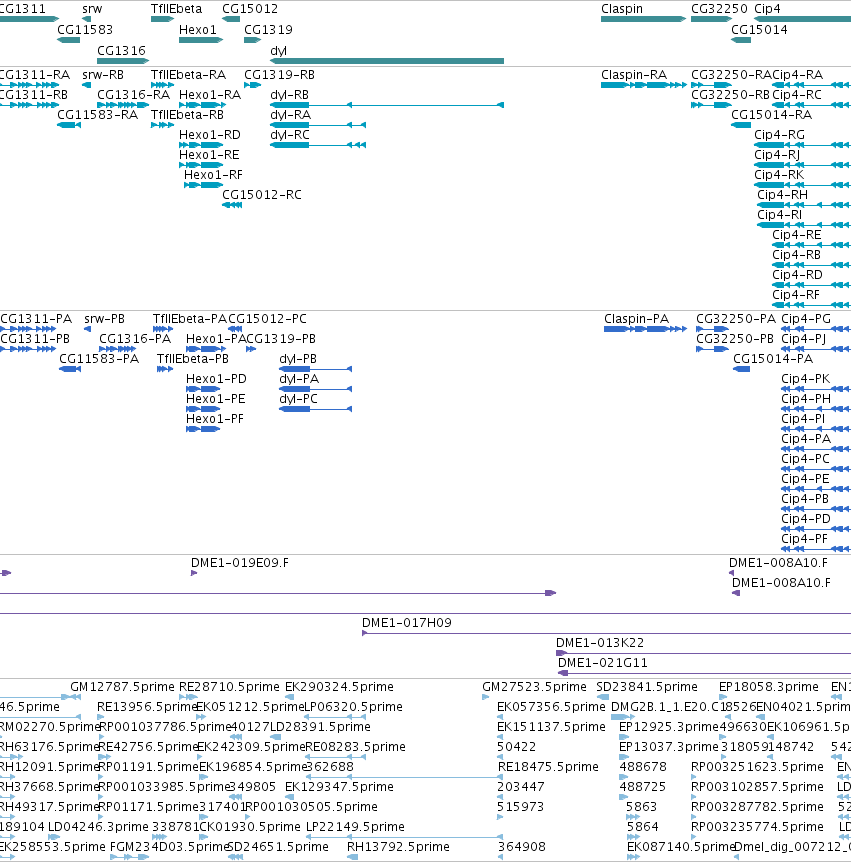The width and height of the screenshot is (851, 862).
Task: Select the TfIIEbeta-RA transcript label
Action: click(189, 75)
